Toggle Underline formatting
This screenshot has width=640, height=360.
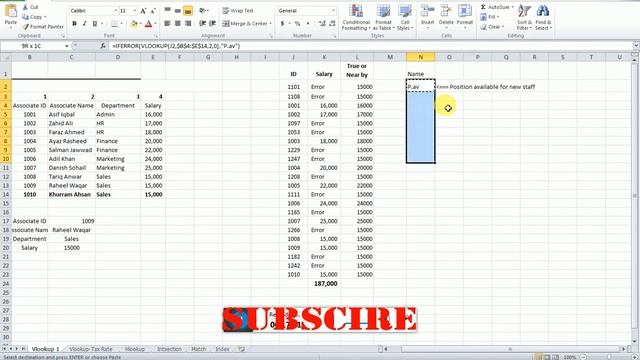(95, 24)
